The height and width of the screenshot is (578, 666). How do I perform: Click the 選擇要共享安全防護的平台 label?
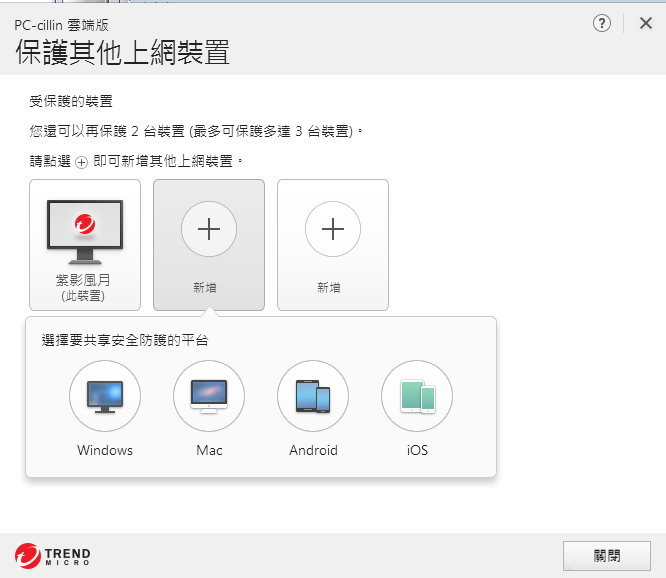pyautogui.click(x=125, y=340)
